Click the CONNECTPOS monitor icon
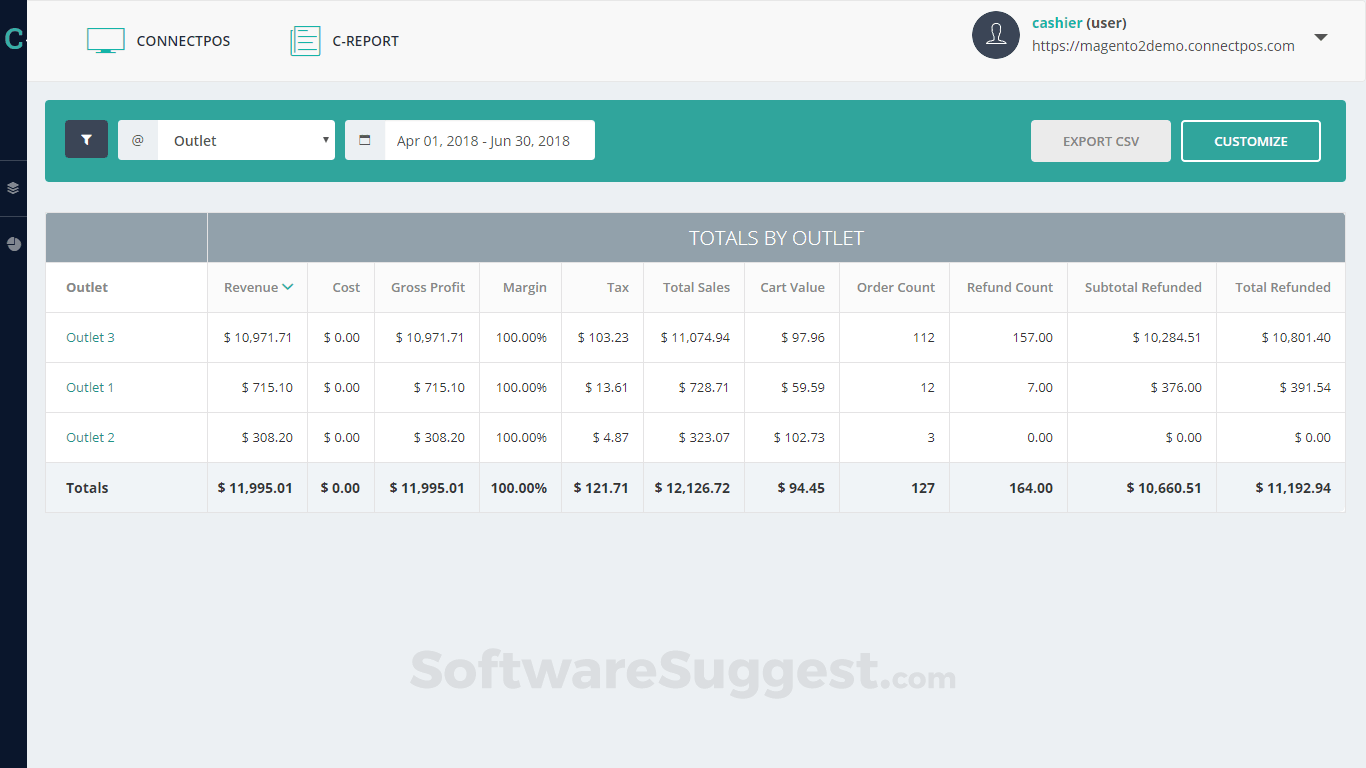Viewport: 1366px width, 768px height. 105,38
